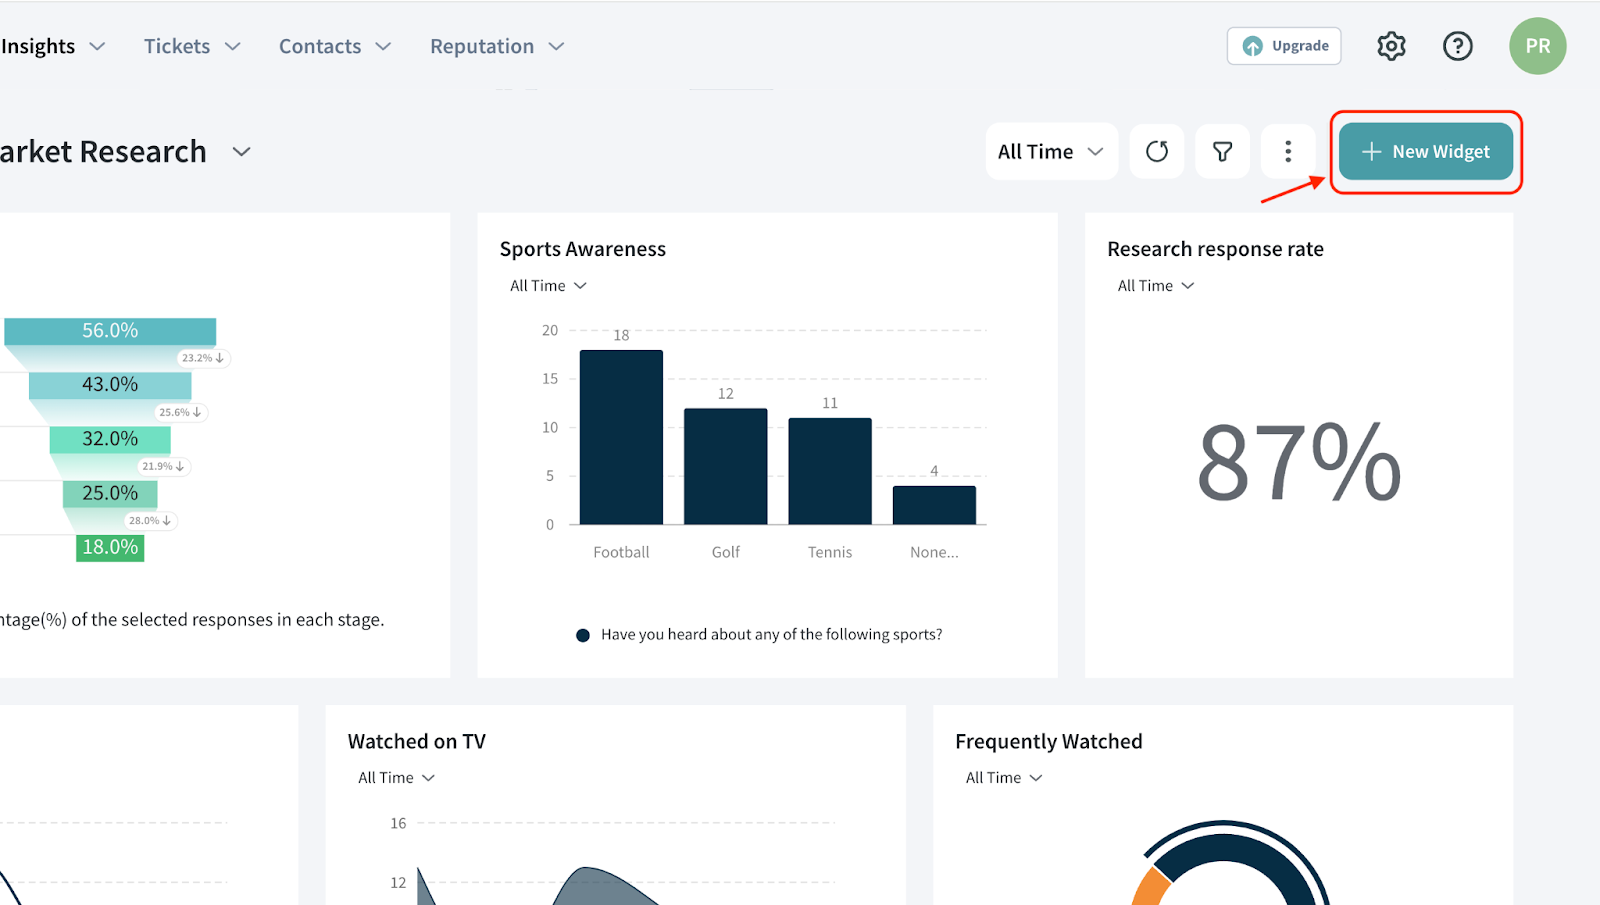The image size is (1600, 905).
Task: Refresh the dashboard data
Action: pyautogui.click(x=1157, y=151)
